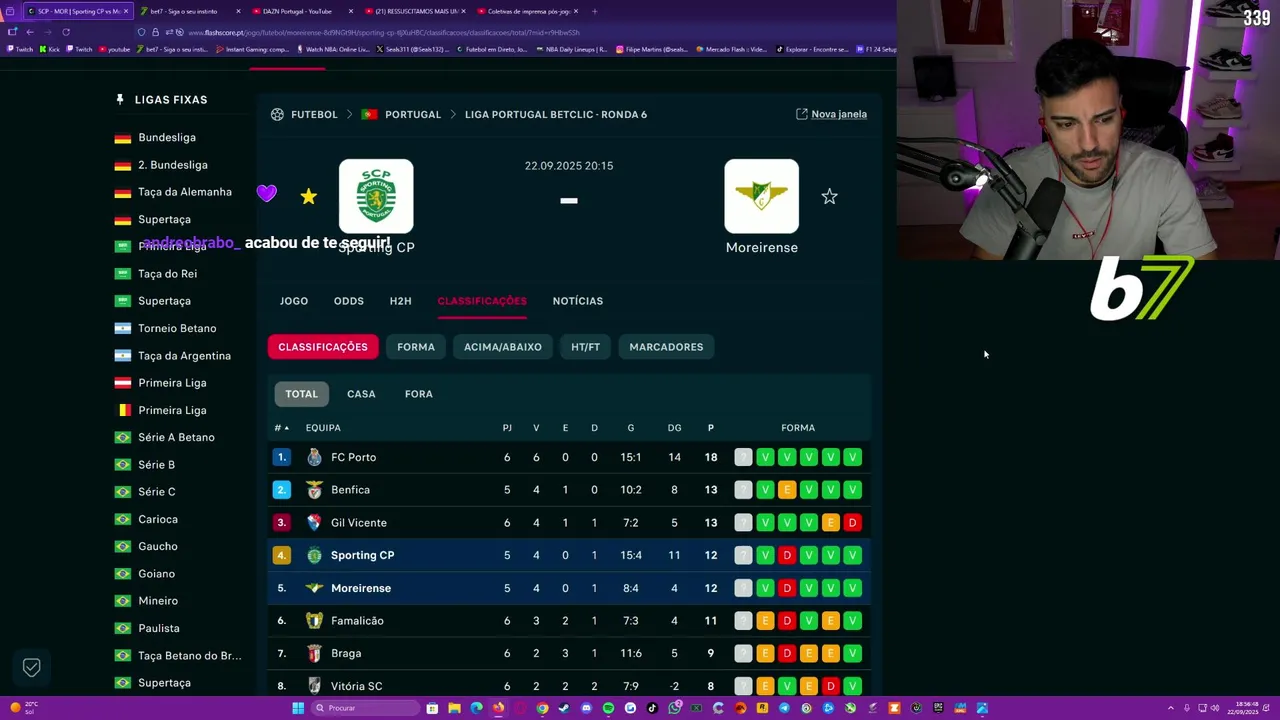This screenshot has height=720, width=1280.
Task: Select the FORA standings filter
Action: tap(419, 394)
